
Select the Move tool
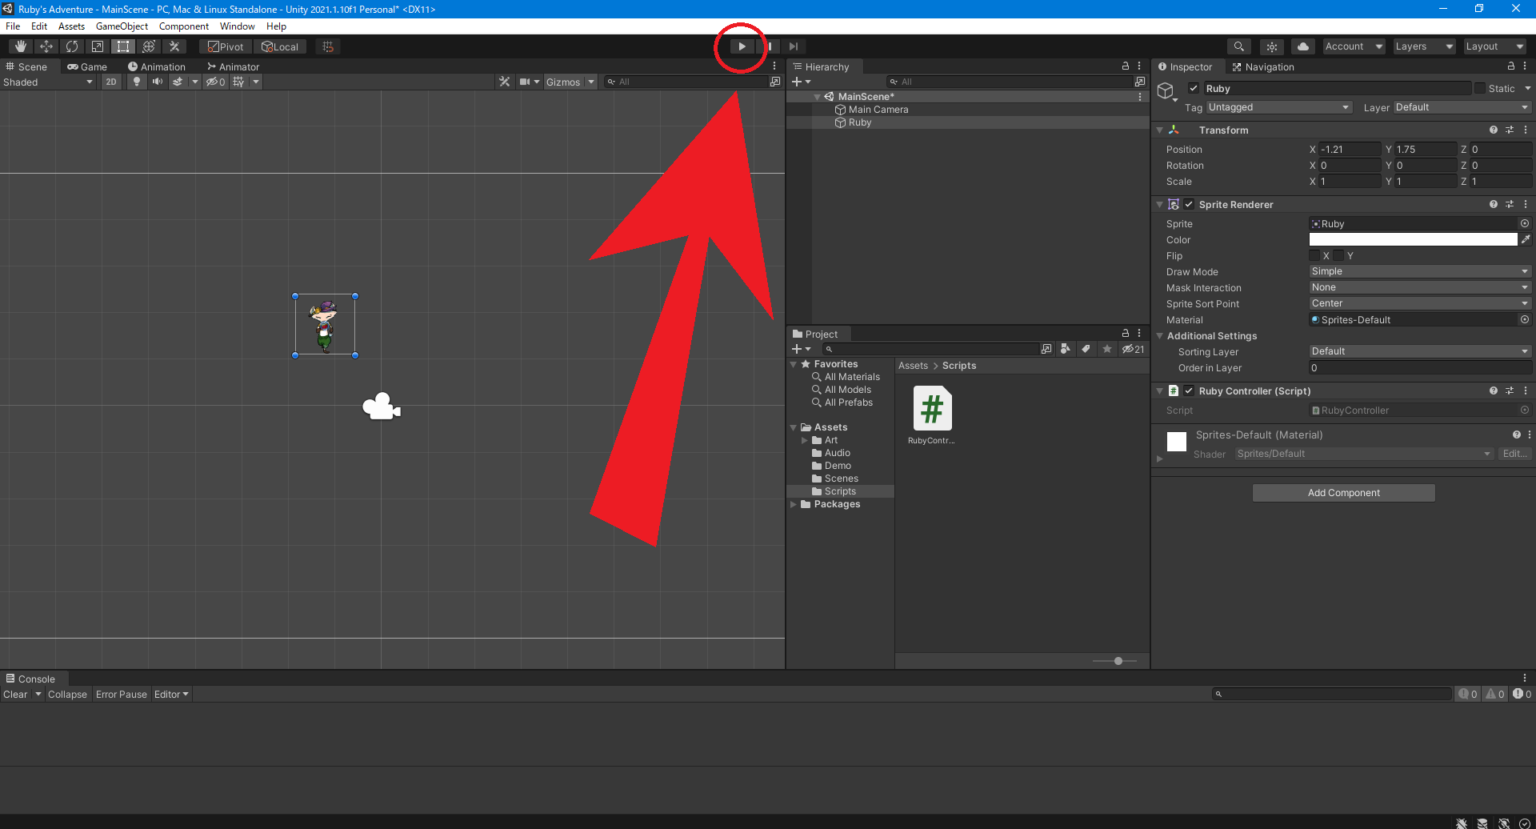click(x=46, y=47)
